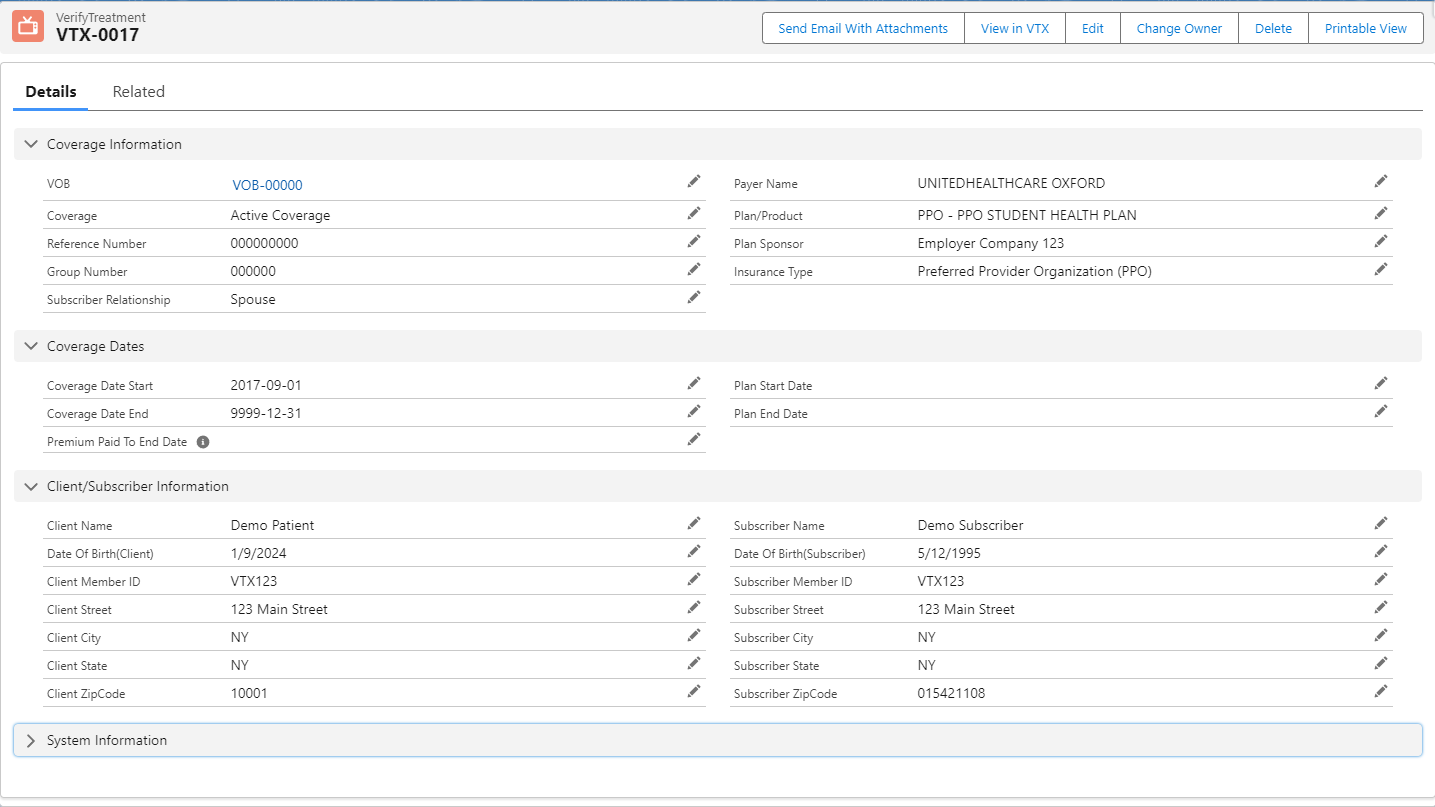Edit Client Name using pencil icon

693,523
